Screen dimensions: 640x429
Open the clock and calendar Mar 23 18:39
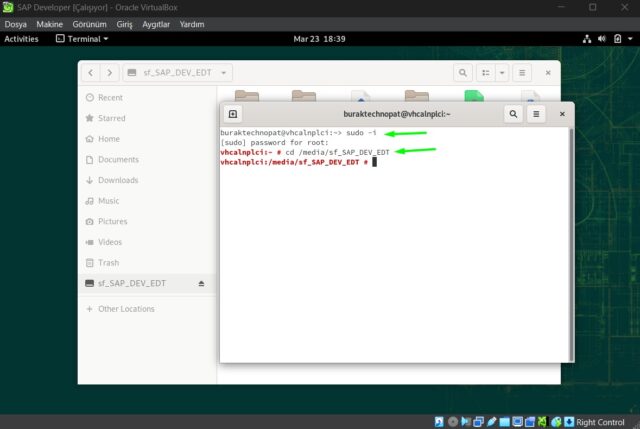click(x=319, y=39)
